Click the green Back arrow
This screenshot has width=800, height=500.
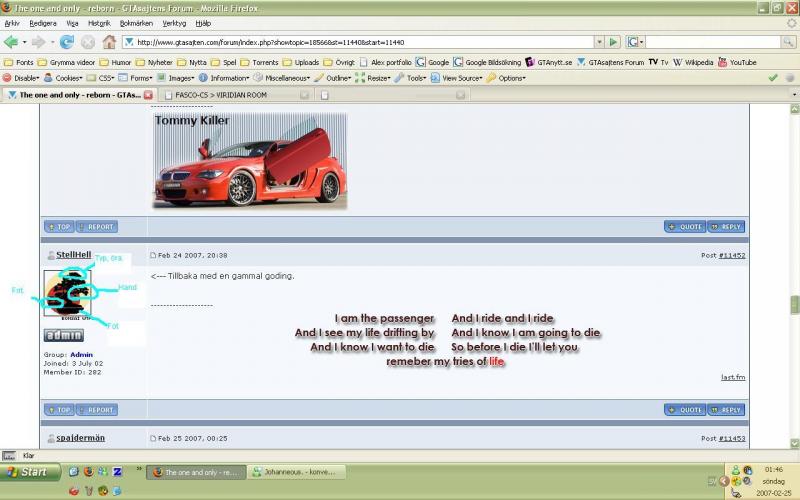pyautogui.click(x=11, y=42)
